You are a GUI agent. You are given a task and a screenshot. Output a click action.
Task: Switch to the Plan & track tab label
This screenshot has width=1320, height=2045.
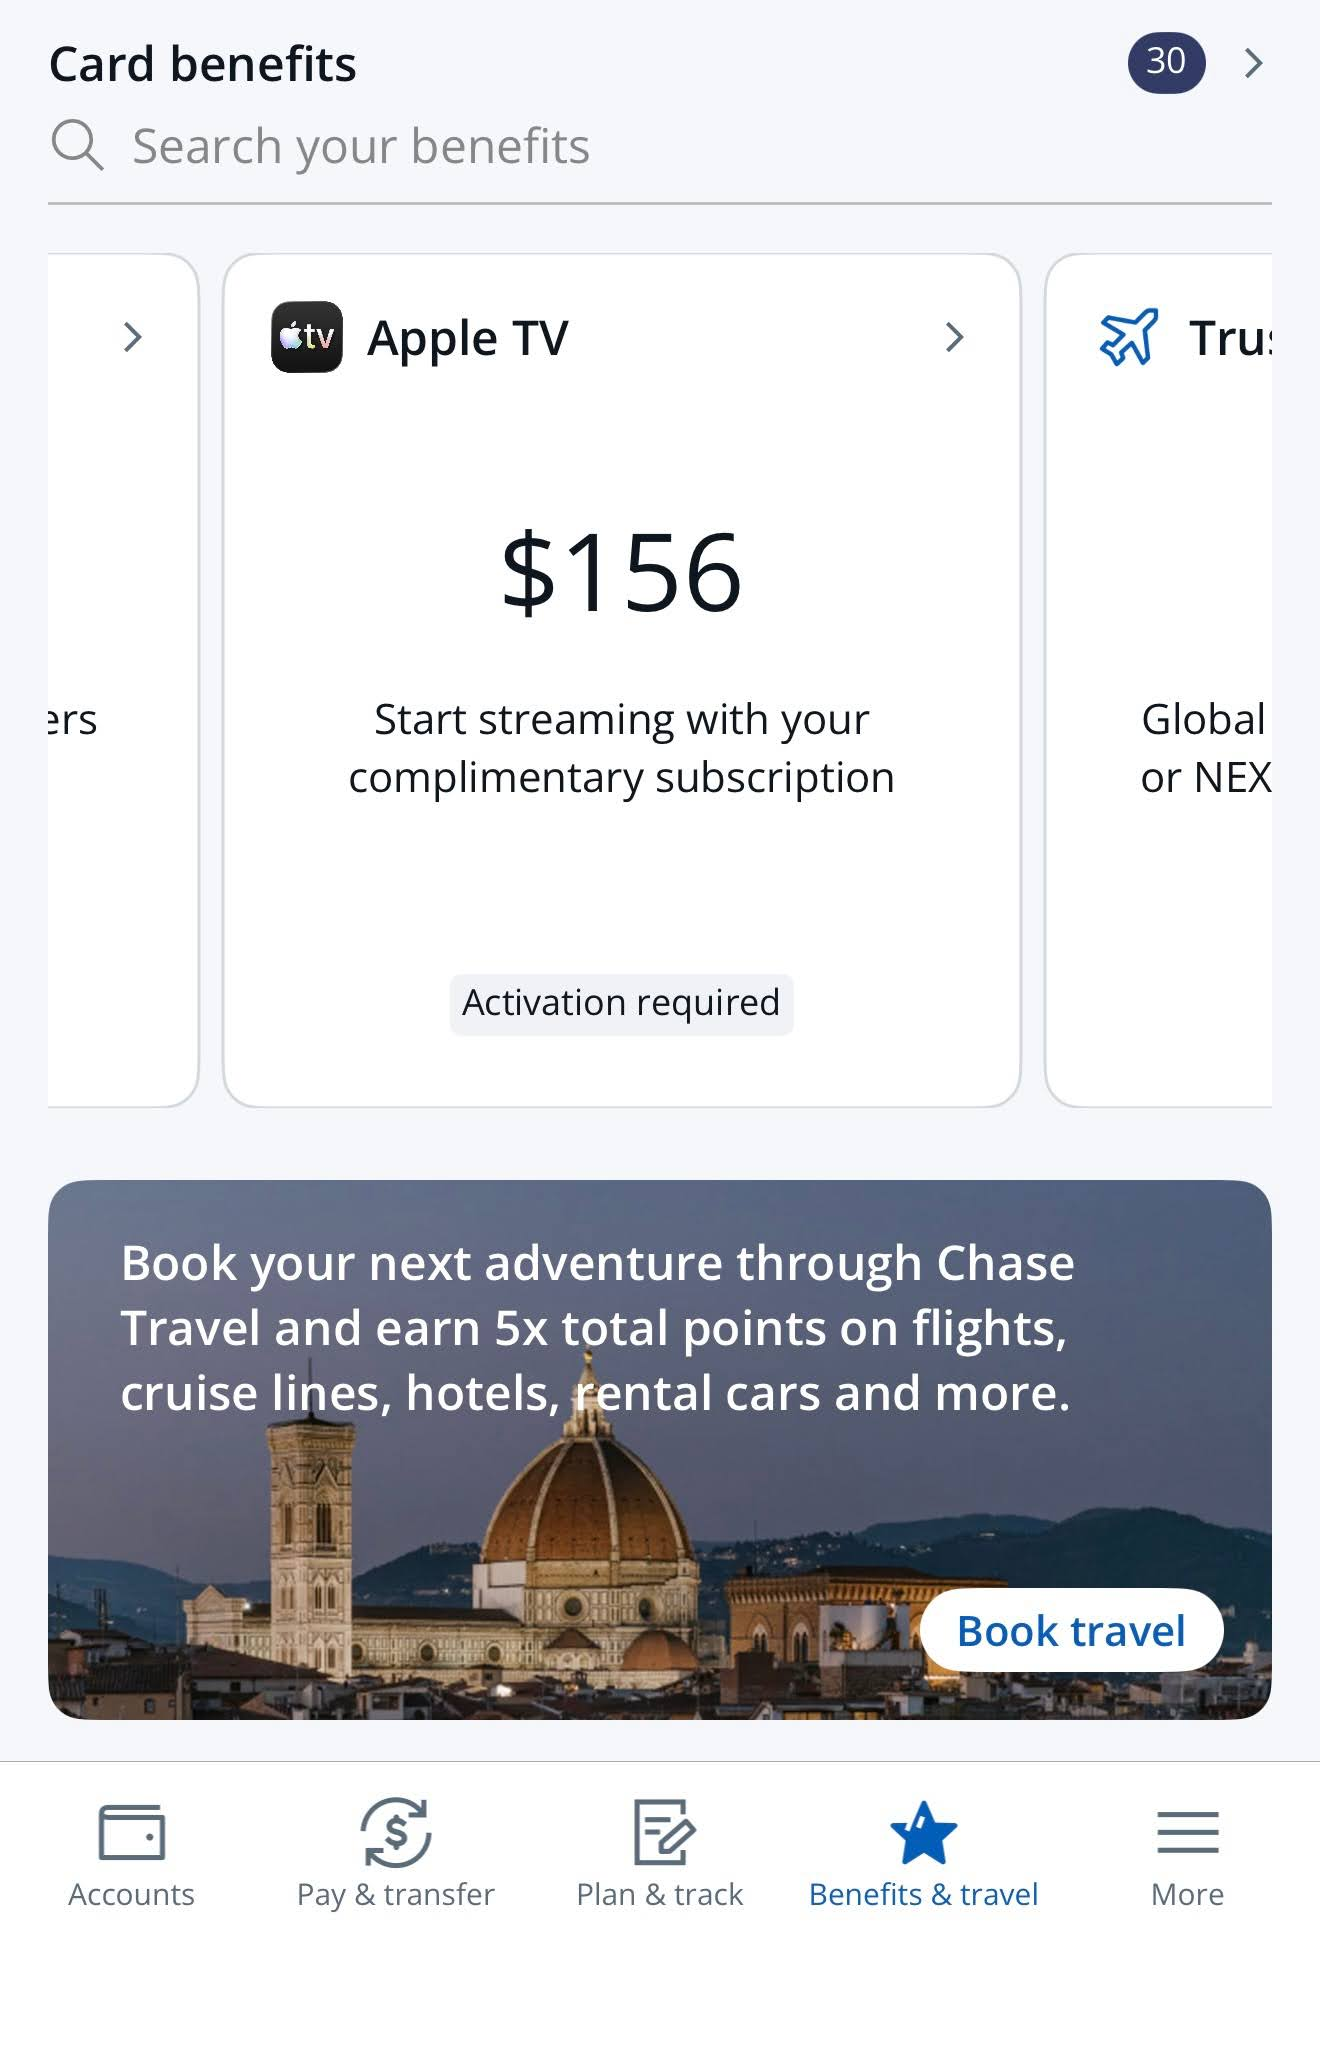click(660, 1894)
